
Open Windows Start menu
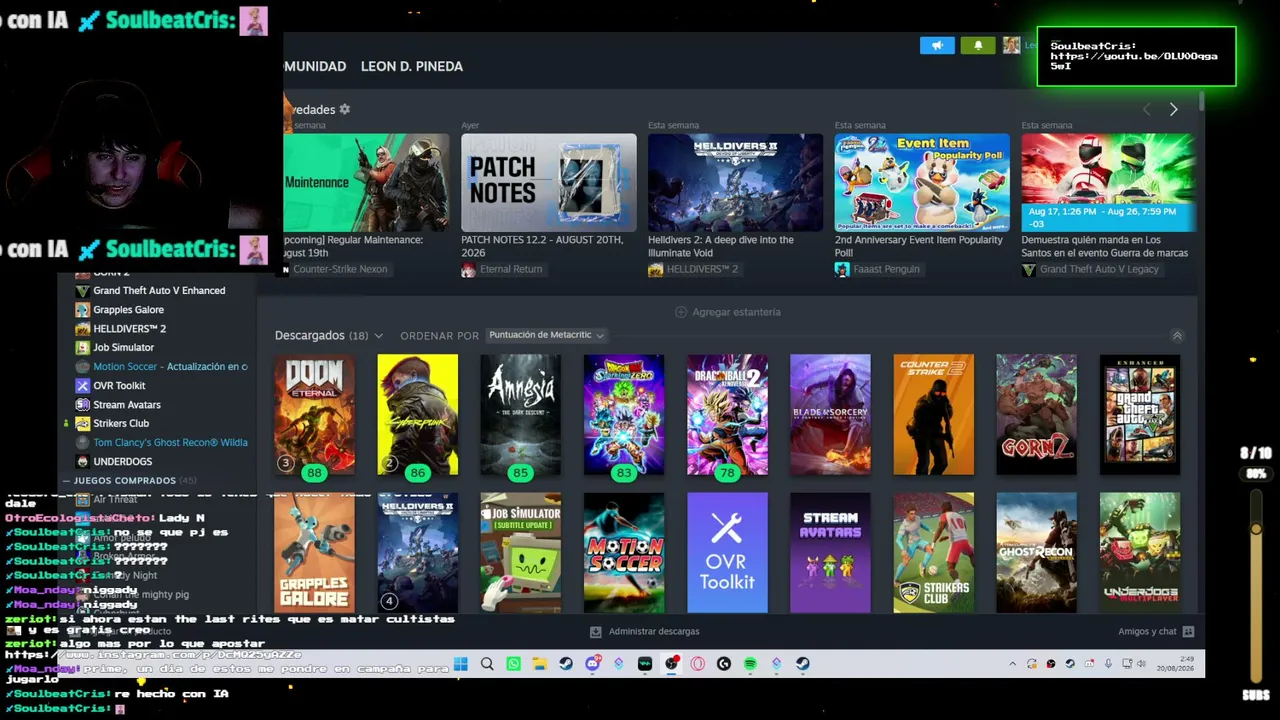coord(461,664)
